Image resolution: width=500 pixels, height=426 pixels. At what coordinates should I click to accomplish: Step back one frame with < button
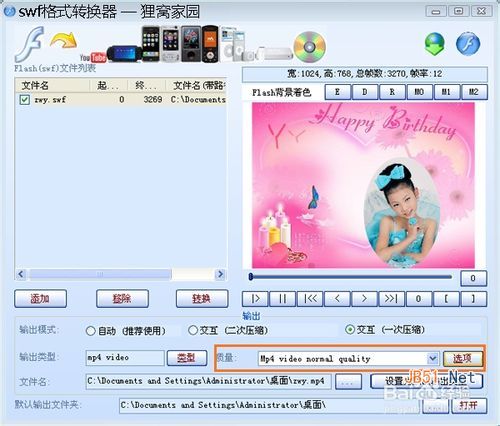tap(337, 299)
